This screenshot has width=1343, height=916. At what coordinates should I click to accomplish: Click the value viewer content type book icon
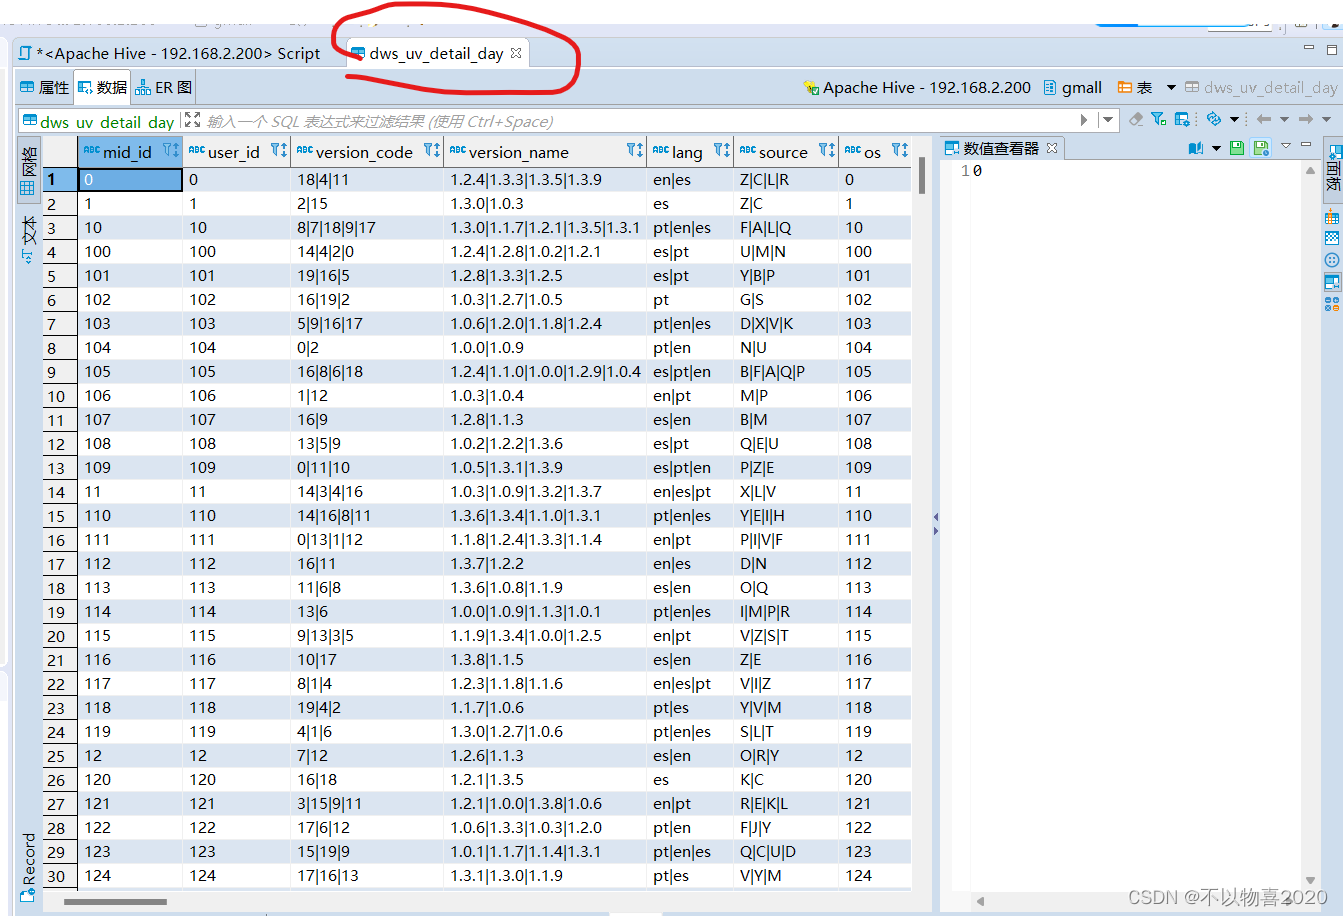[x=1196, y=148]
